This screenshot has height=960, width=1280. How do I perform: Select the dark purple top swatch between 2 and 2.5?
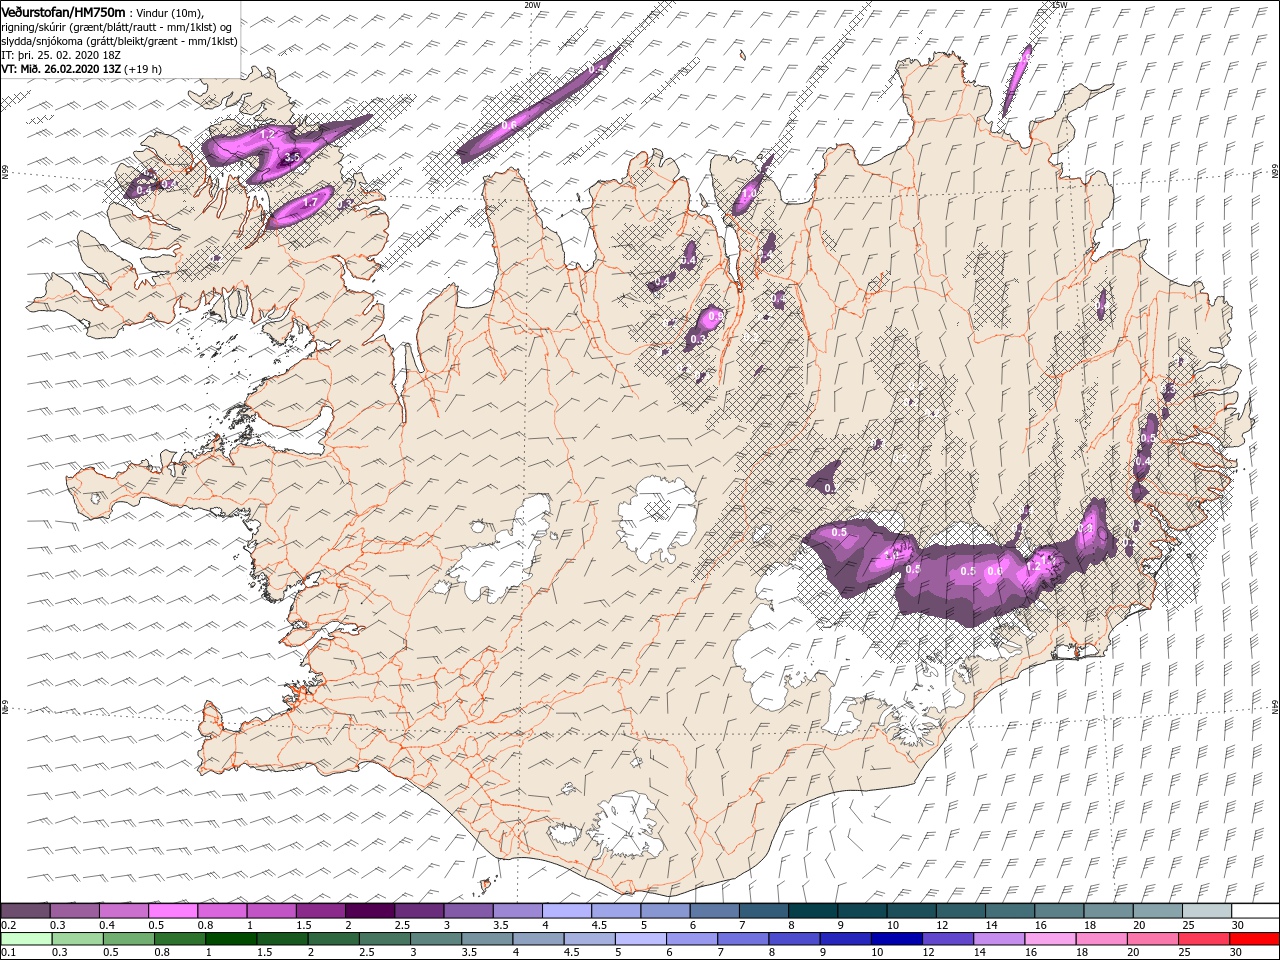click(369, 911)
